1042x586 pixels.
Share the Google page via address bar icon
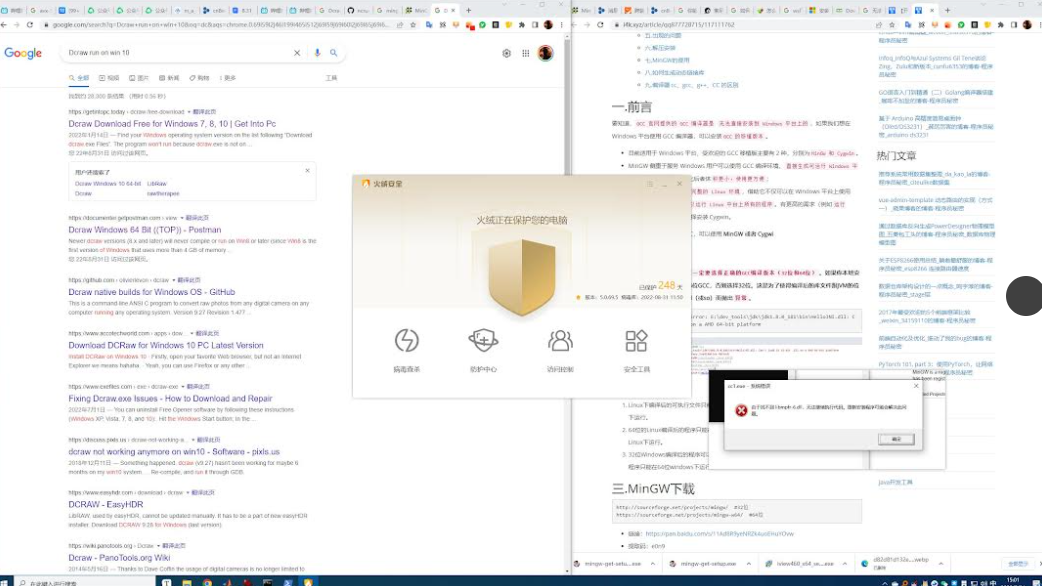tap(400, 25)
